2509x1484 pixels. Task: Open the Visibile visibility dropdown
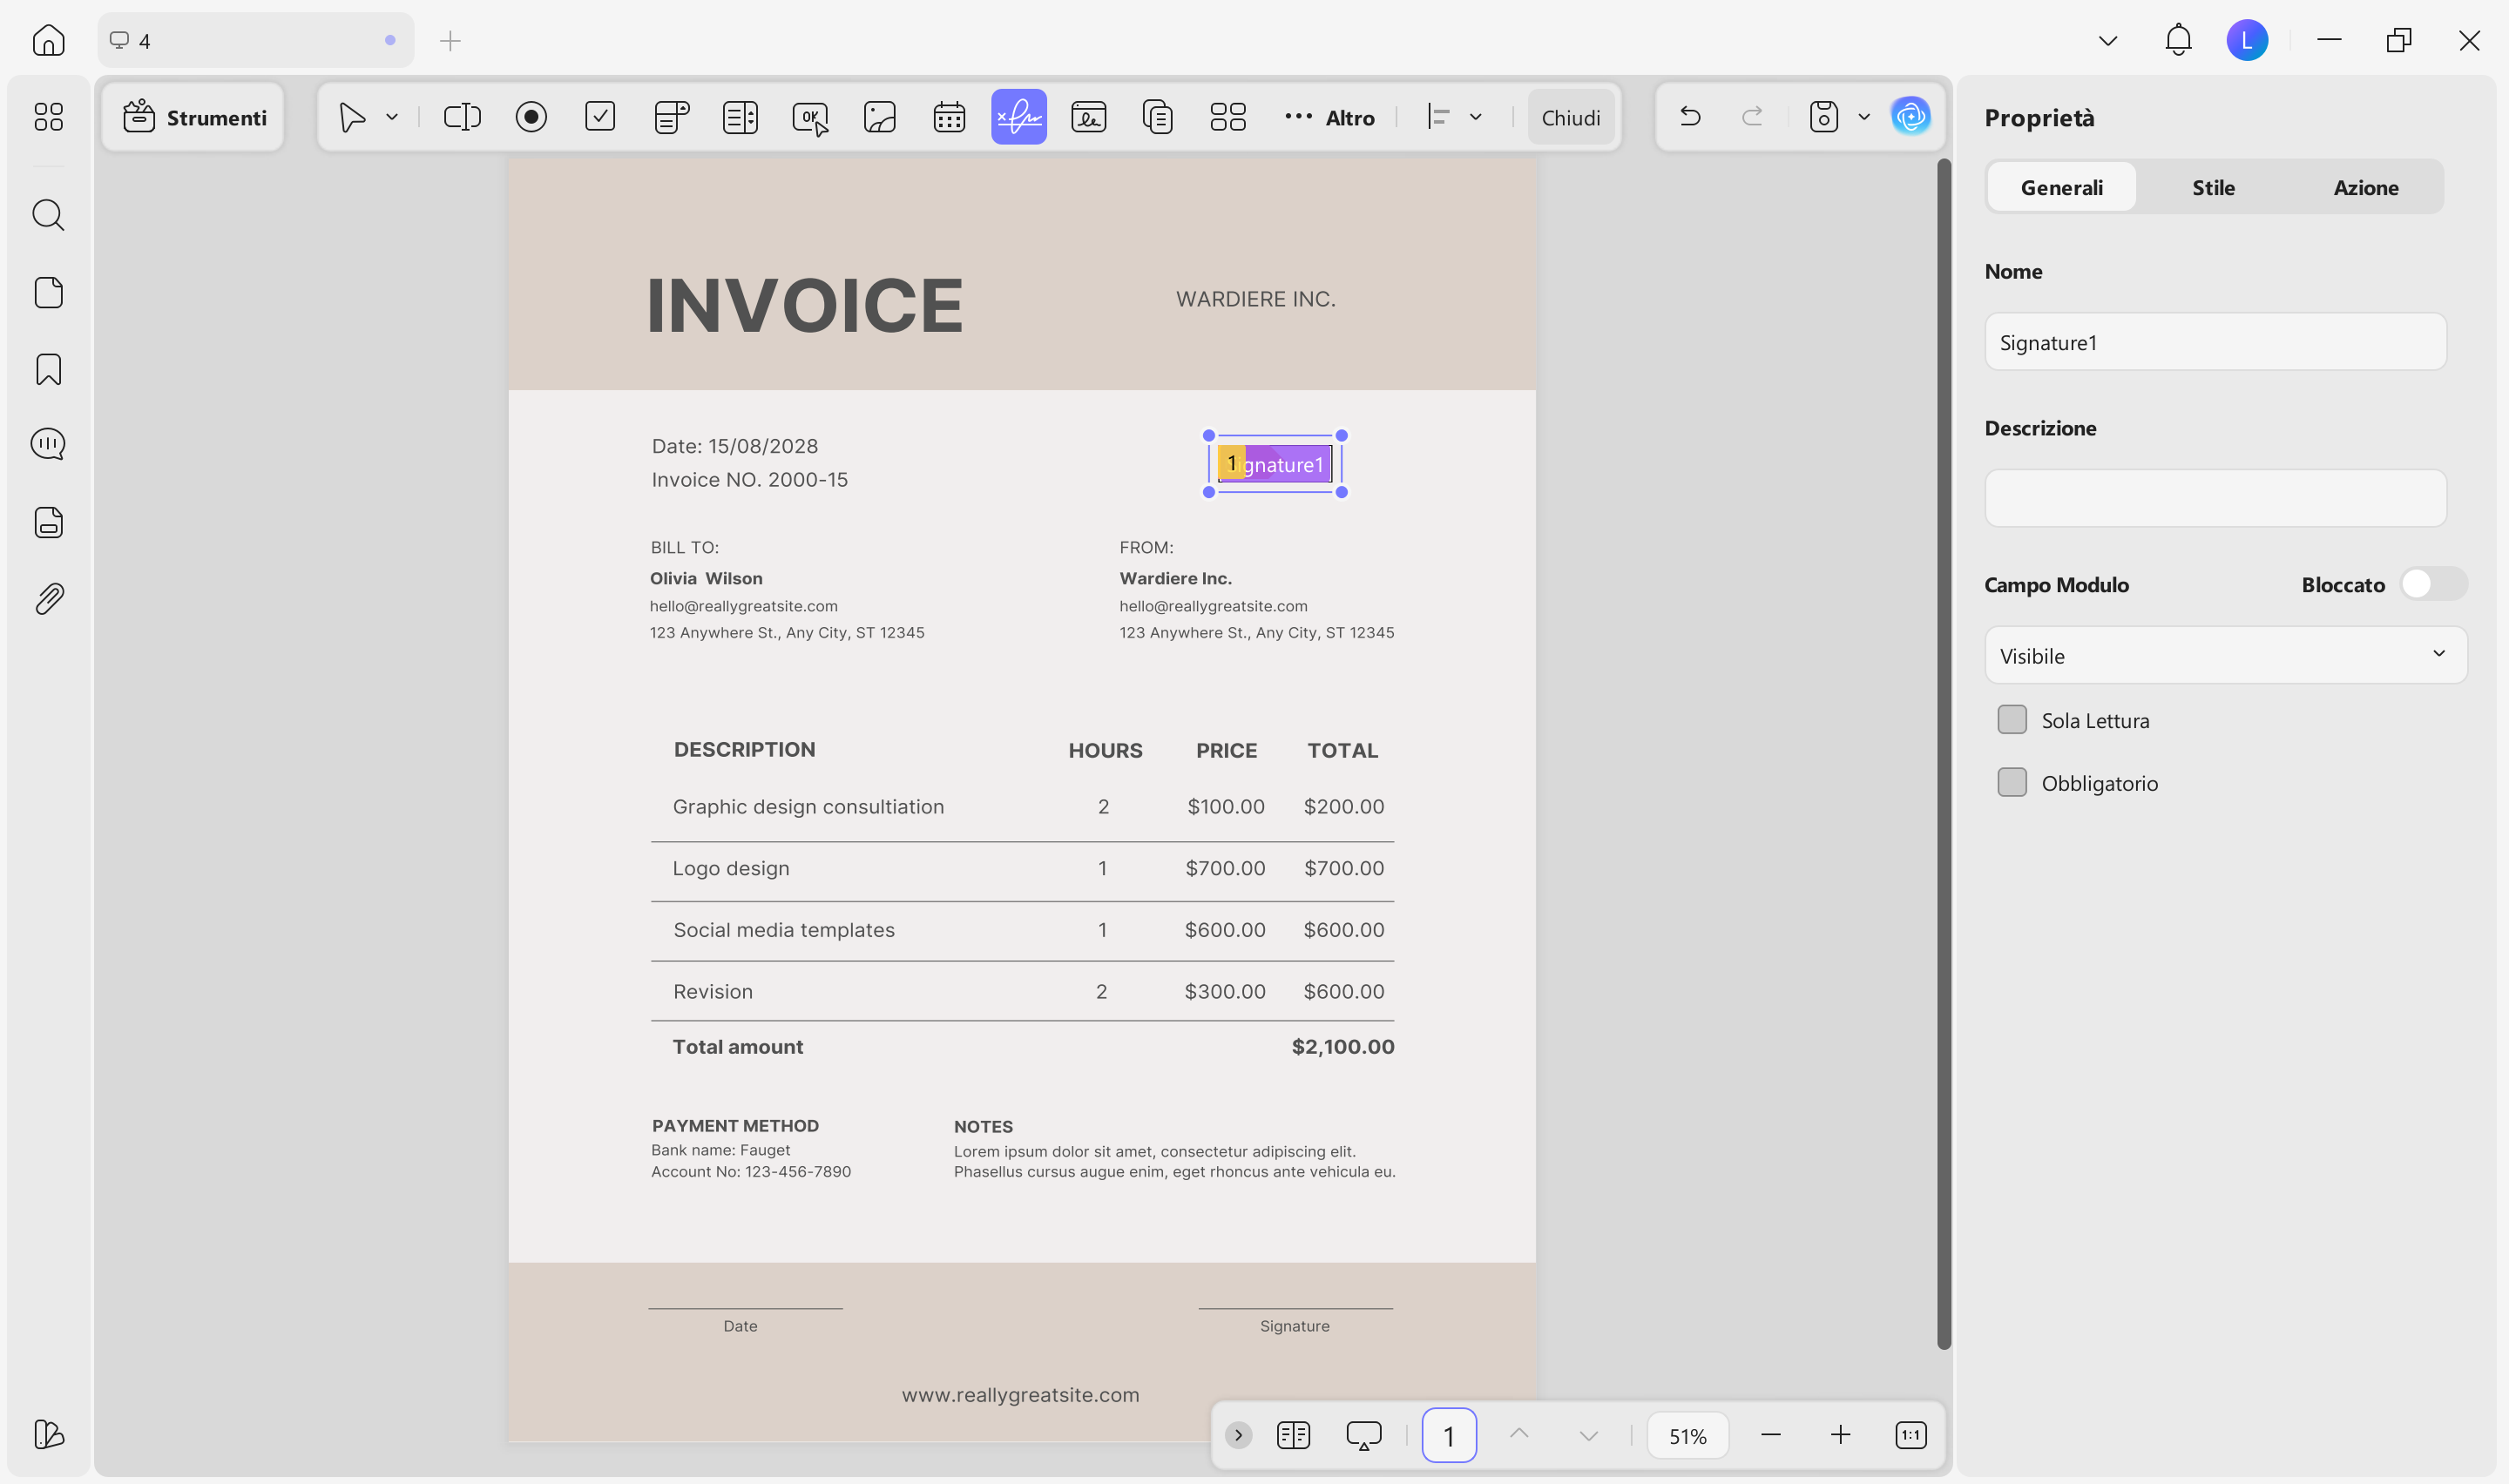[2225, 655]
